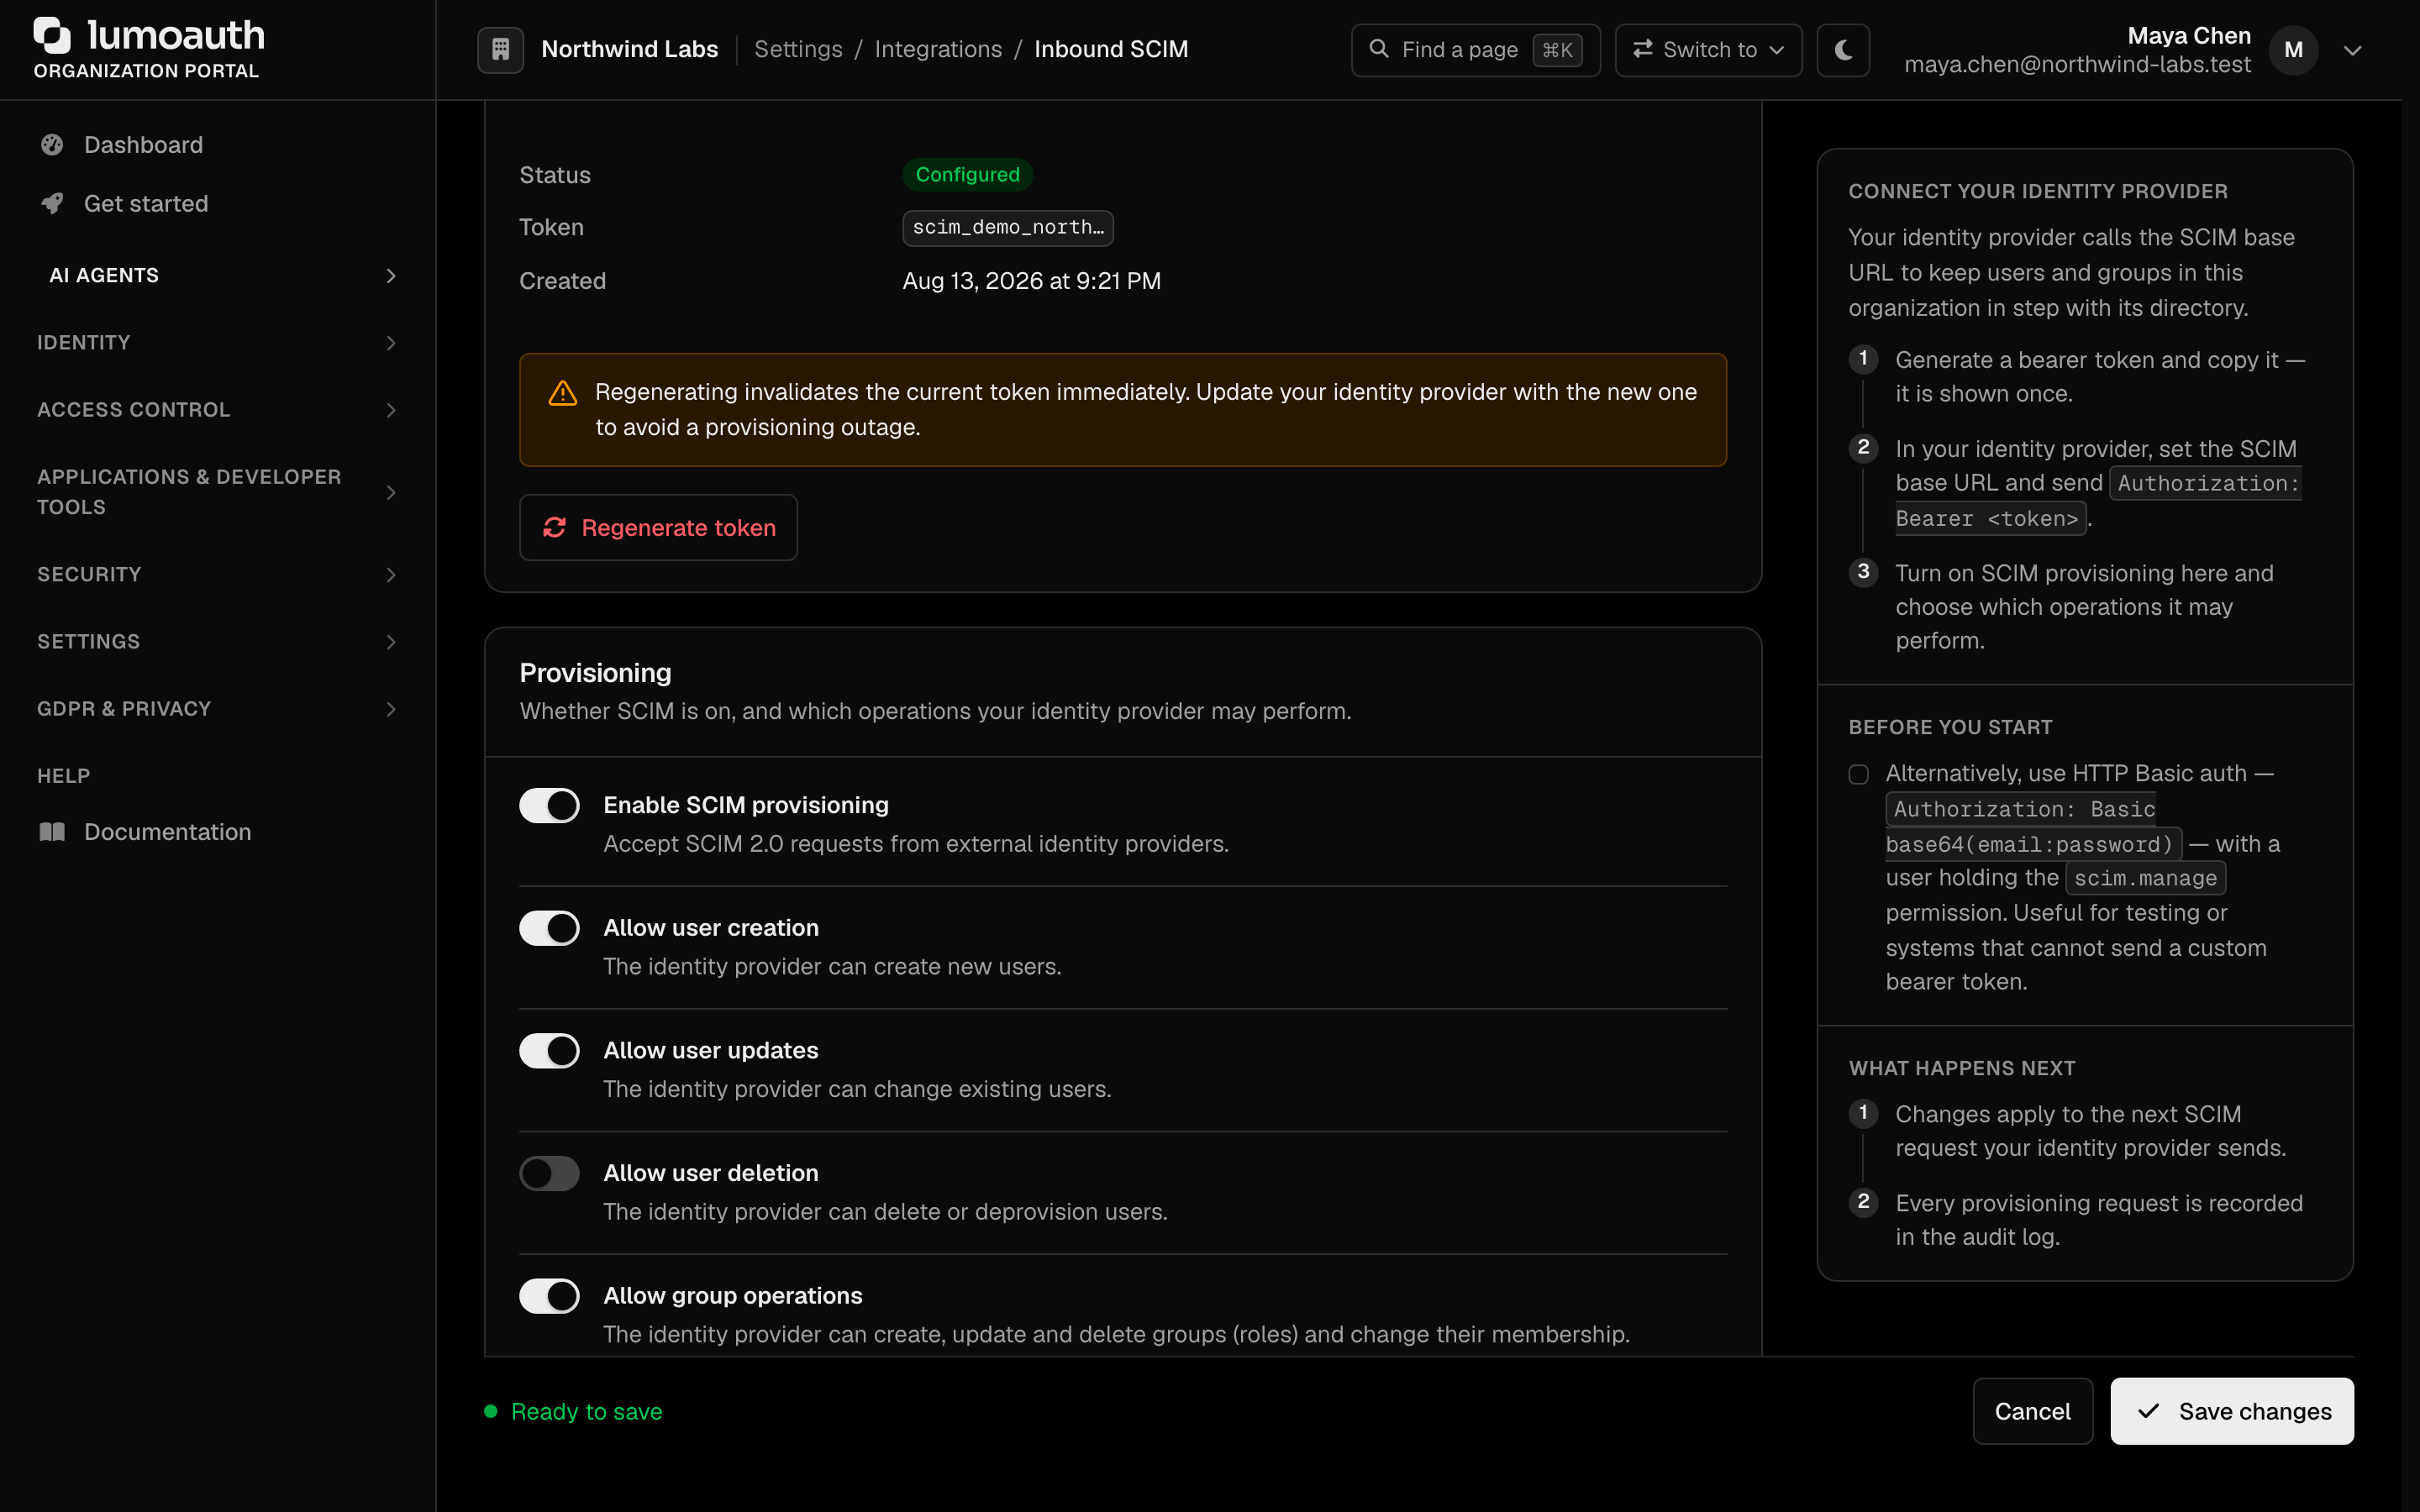Expand the Access Control chevron
2420x1512 pixels.
[391, 410]
